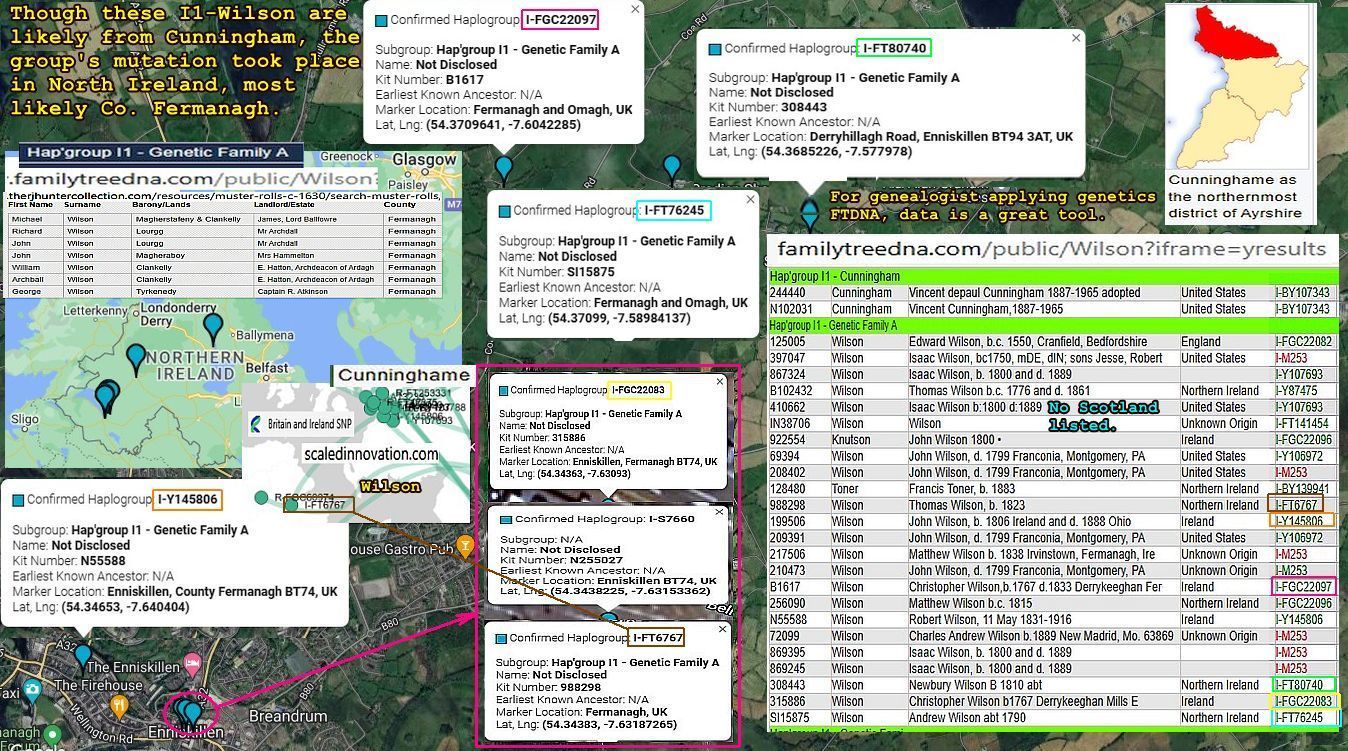Click the I-Y145806 haplogroup in the bottom-left popup
This screenshot has width=1348, height=751.
[x=188, y=499]
